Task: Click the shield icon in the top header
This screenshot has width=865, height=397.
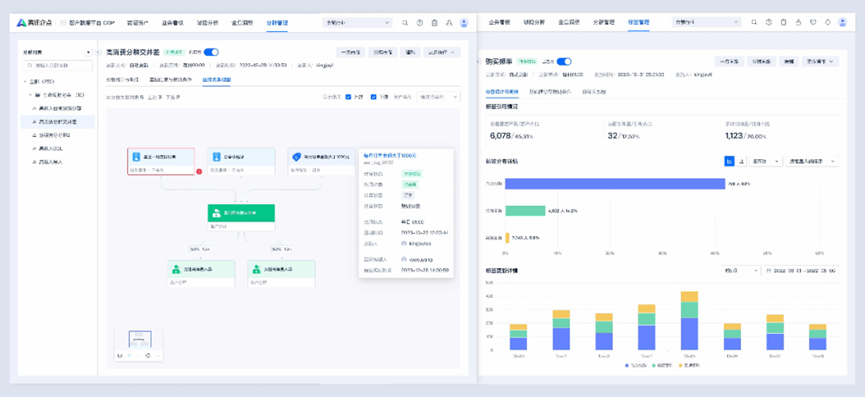Action: pyautogui.click(x=813, y=23)
